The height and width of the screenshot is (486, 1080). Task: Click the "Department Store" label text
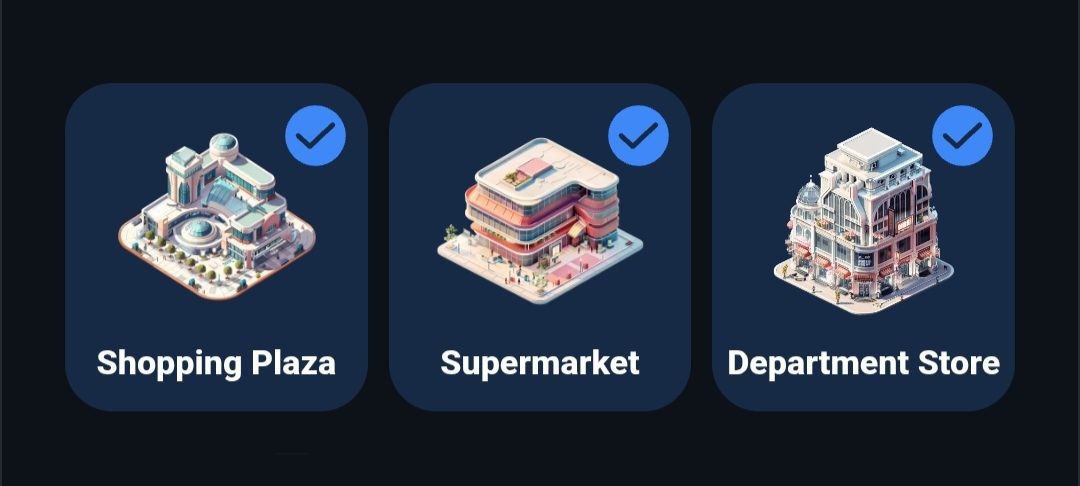[x=864, y=363]
